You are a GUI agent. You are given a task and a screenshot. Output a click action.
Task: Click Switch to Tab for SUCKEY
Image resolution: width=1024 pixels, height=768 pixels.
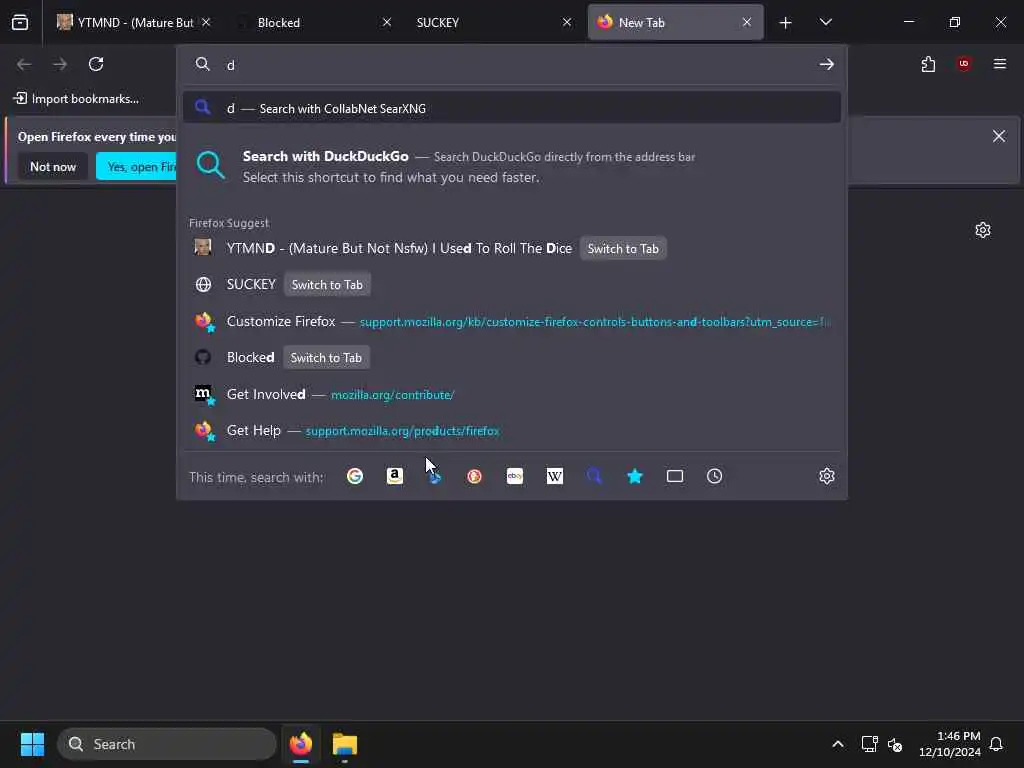(x=327, y=285)
